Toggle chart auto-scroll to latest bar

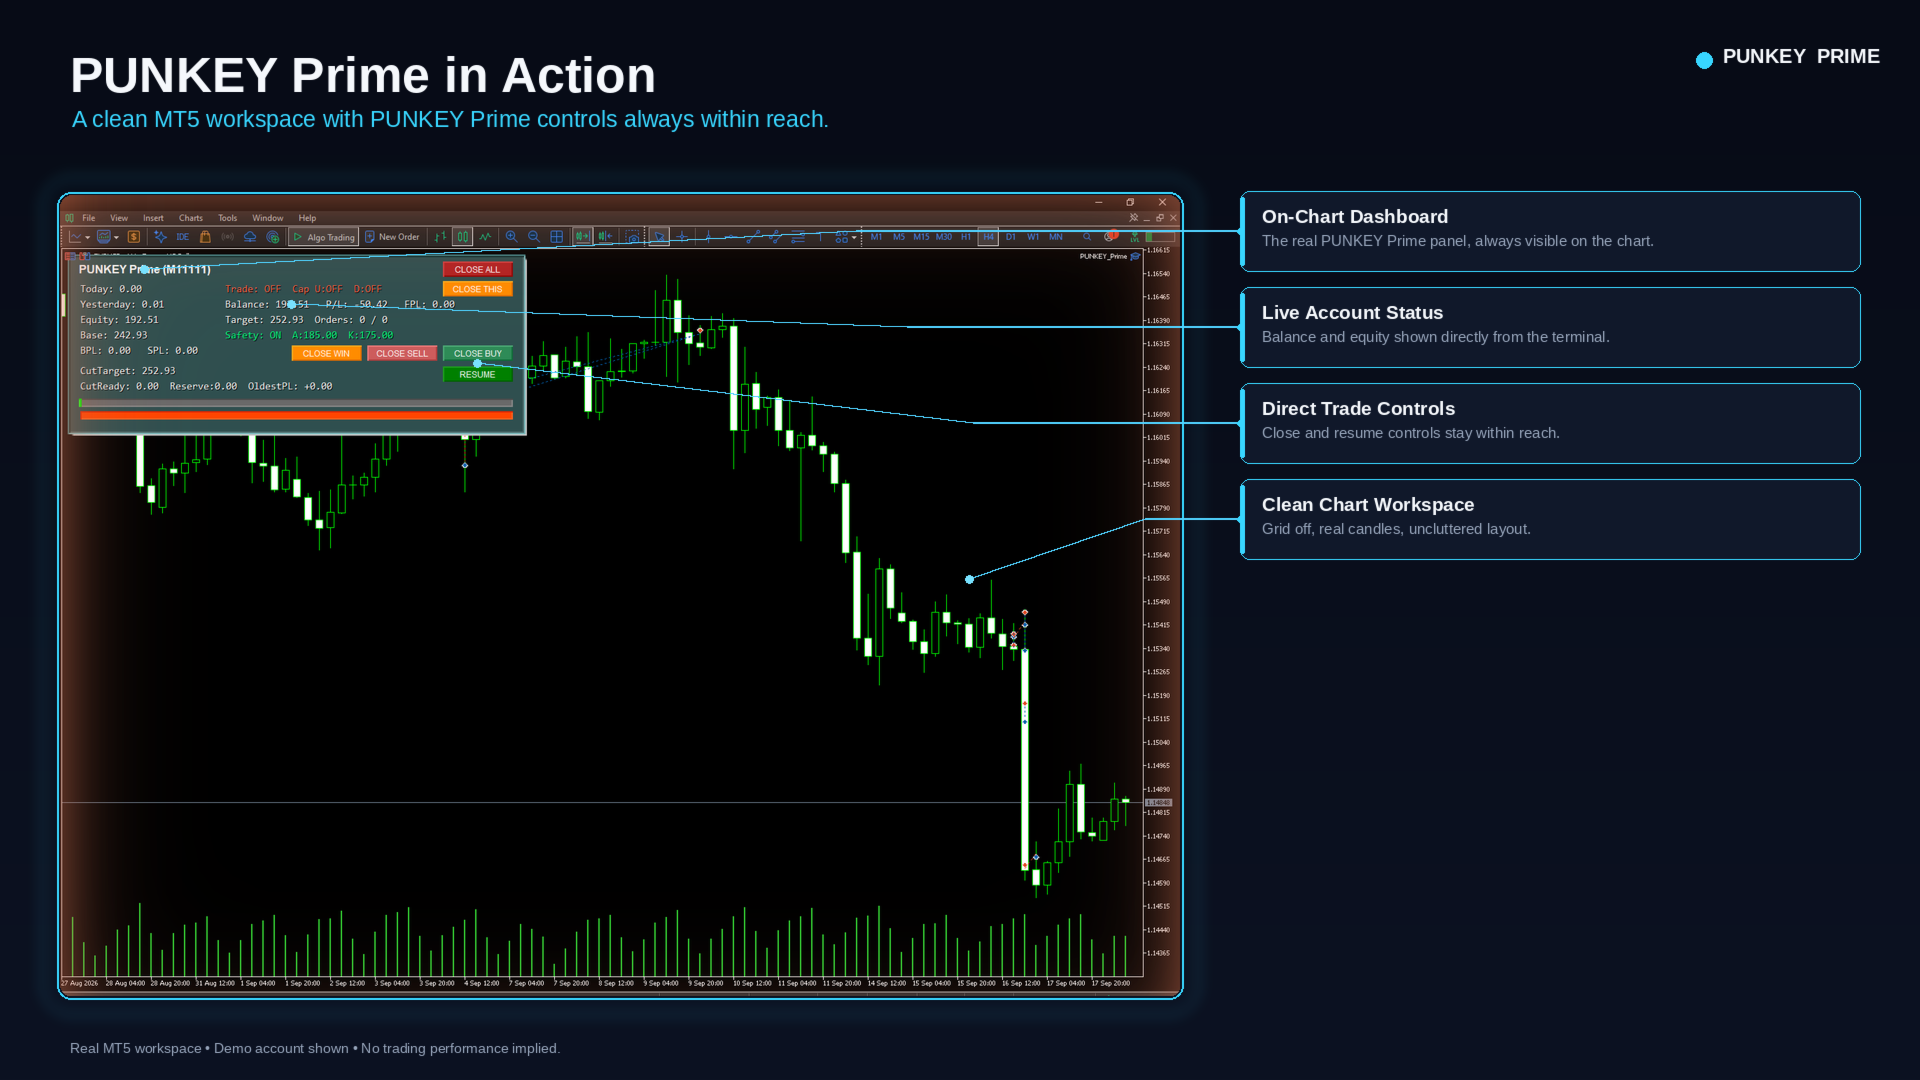582,237
